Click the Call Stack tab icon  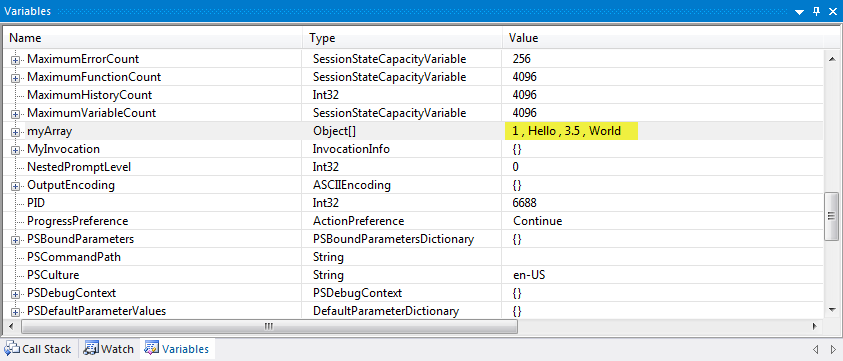(12, 349)
